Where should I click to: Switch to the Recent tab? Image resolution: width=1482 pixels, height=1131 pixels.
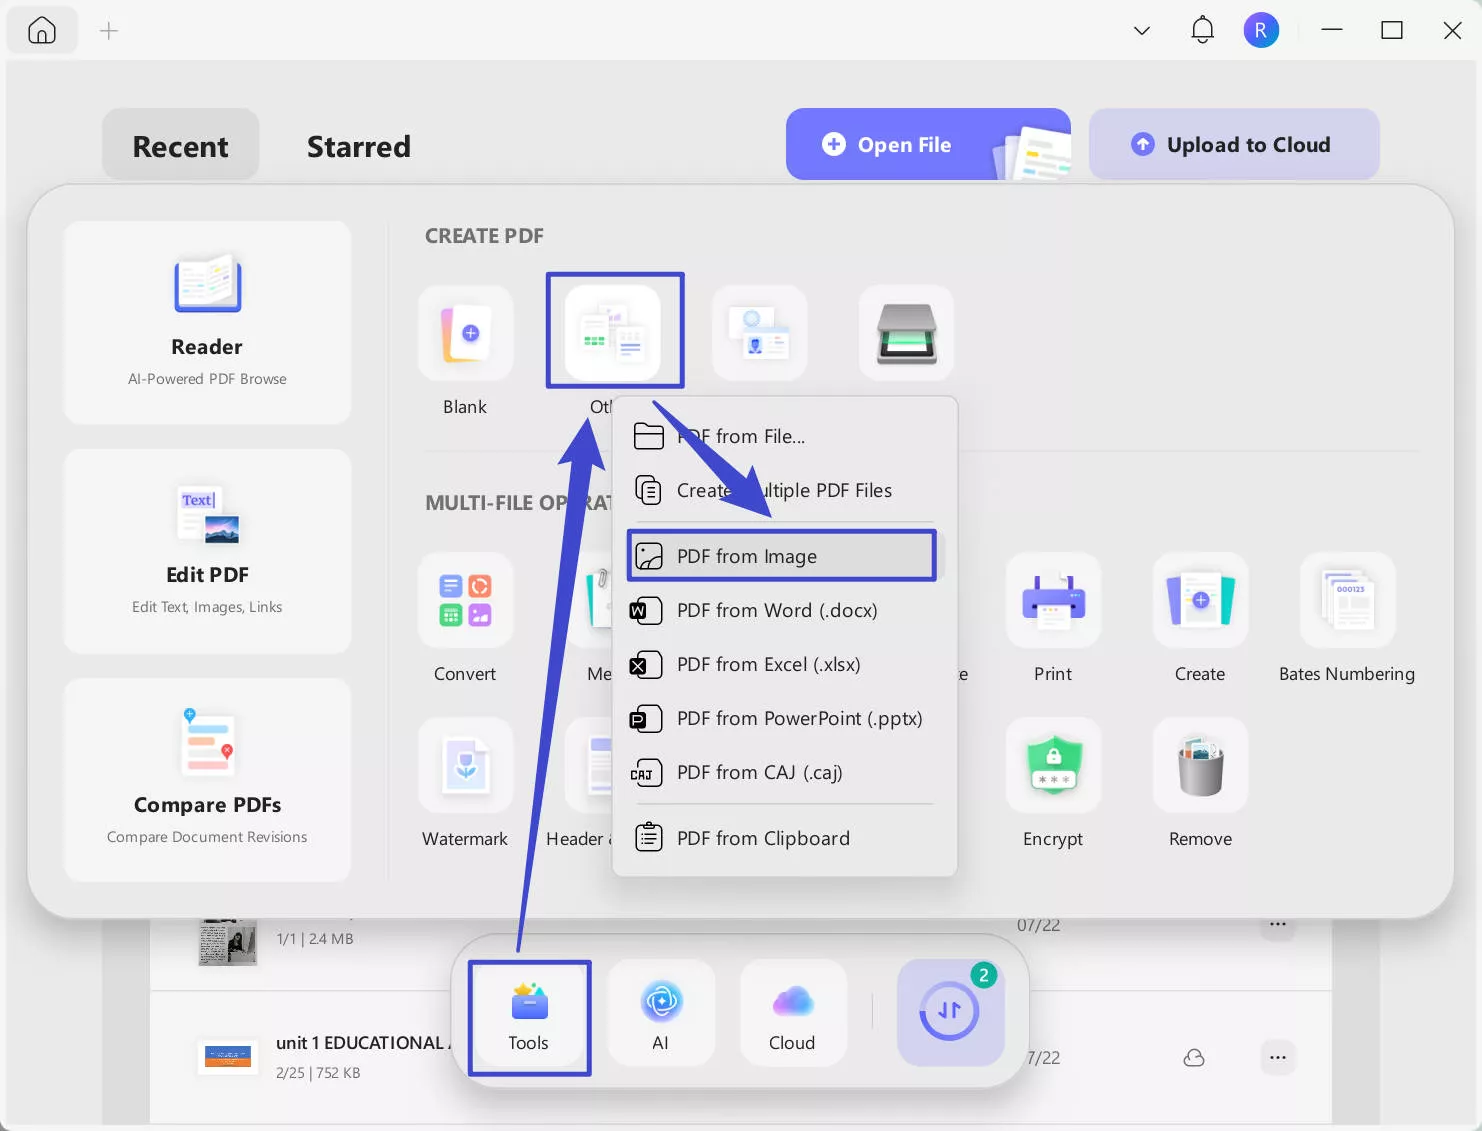tap(180, 146)
